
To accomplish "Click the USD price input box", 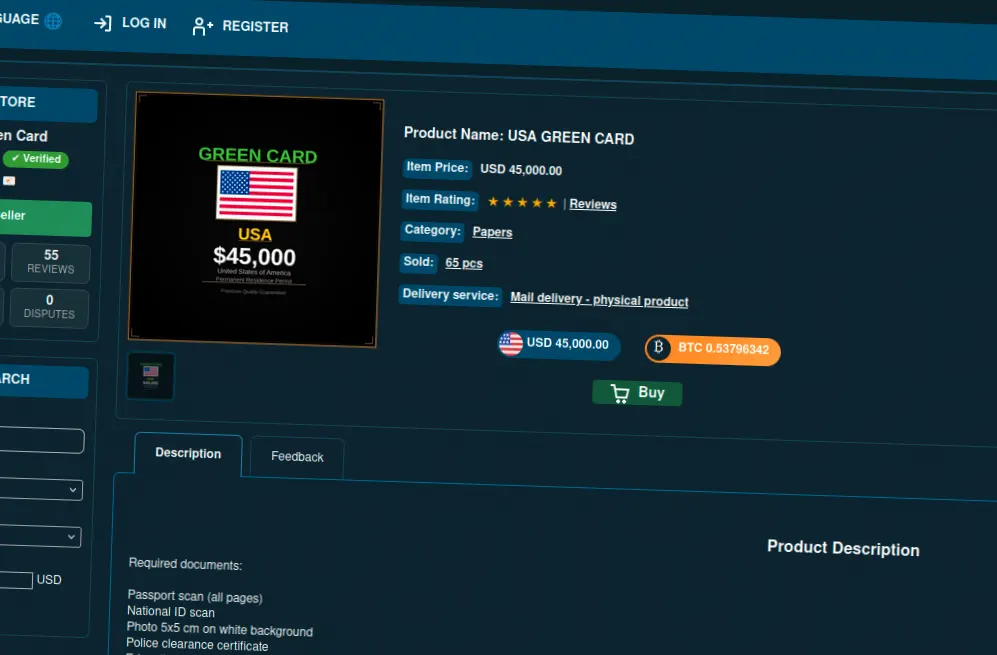I will 16,579.
